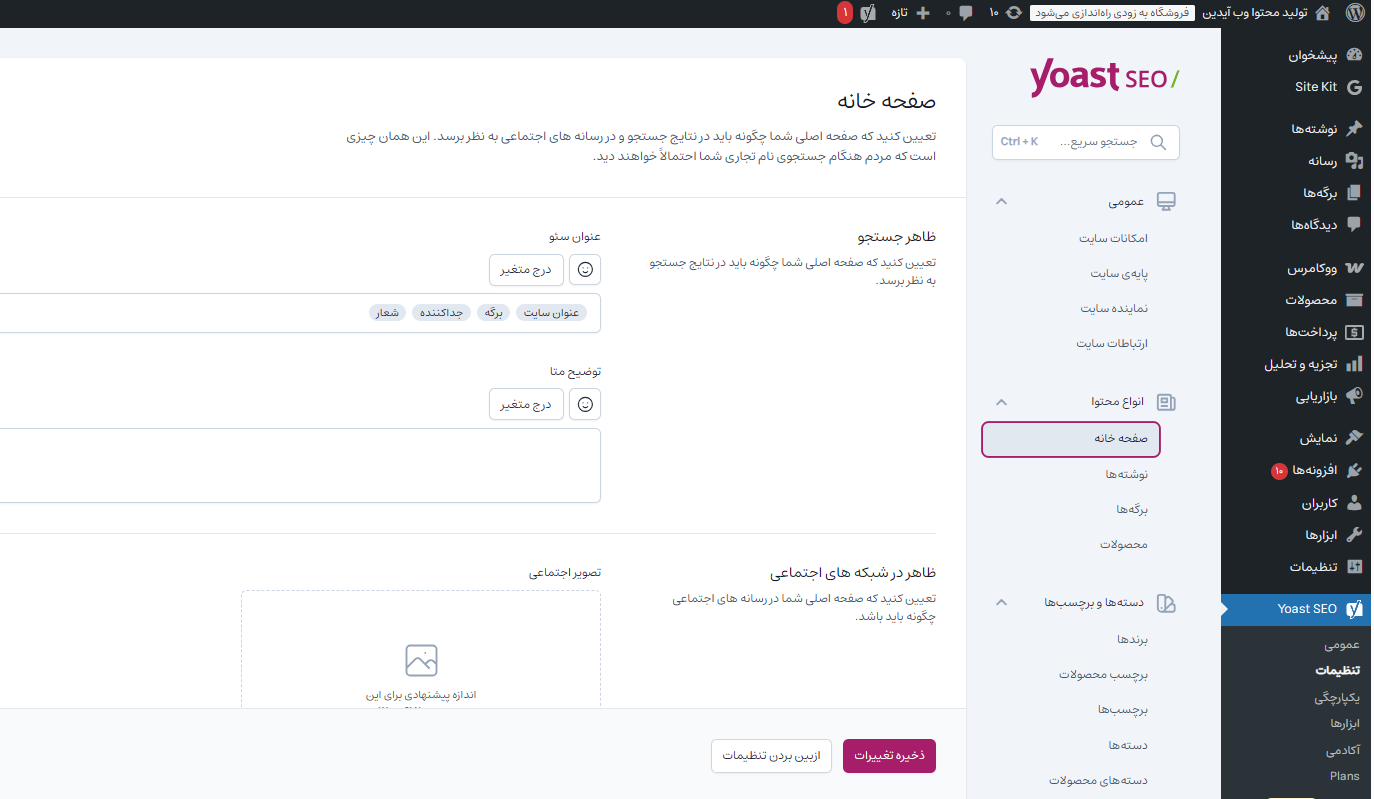Viewport: 1374px width, 799px height.
Task: Open ووکامرس in the WordPress sidebar
Action: pos(1312,268)
